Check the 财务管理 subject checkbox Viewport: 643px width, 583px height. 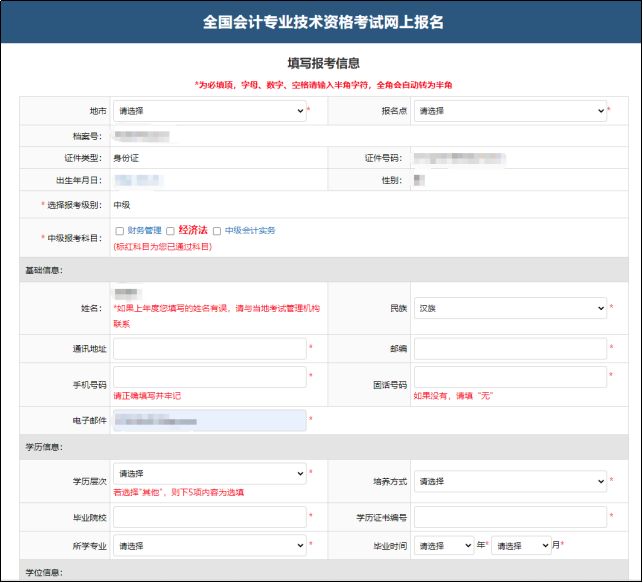[x=120, y=231]
